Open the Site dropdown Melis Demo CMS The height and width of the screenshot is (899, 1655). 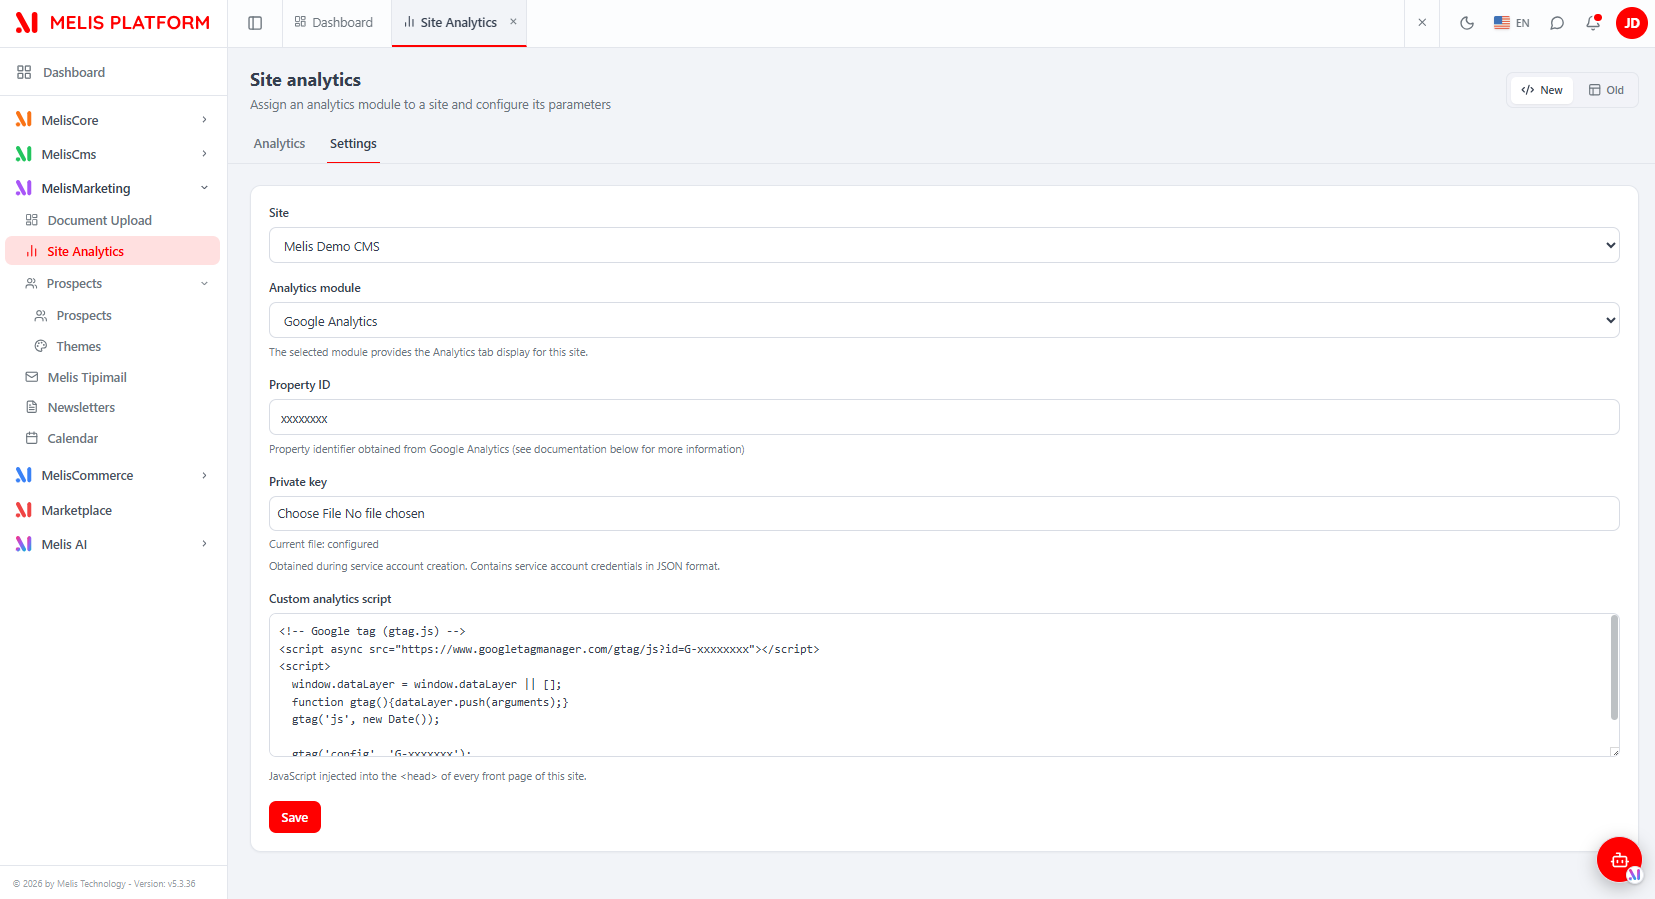[944, 245]
